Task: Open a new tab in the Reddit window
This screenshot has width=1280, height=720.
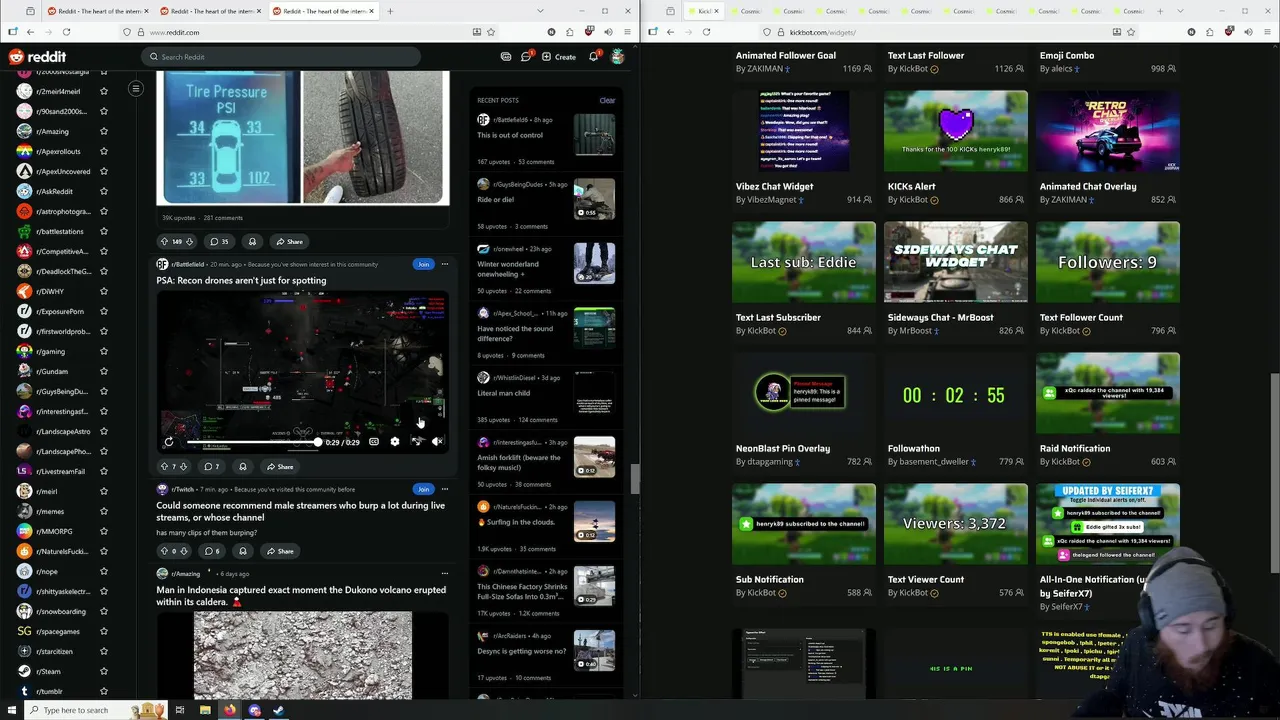Action: [390, 11]
